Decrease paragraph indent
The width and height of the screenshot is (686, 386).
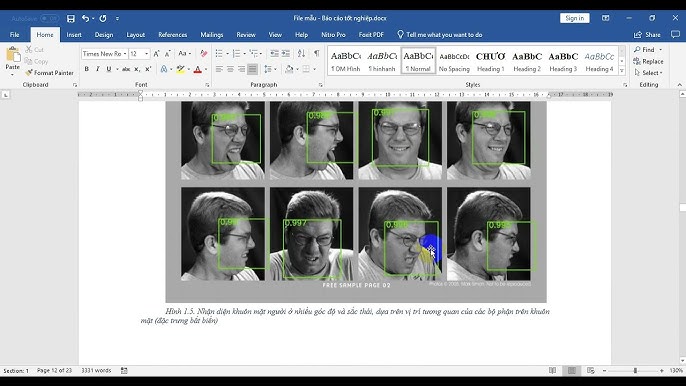point(274,53)
